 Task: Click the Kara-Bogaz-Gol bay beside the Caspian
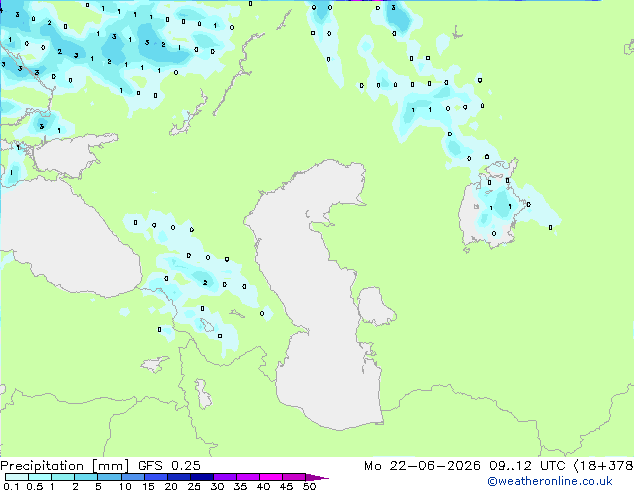pyautogui.click(x=375, y=306)
